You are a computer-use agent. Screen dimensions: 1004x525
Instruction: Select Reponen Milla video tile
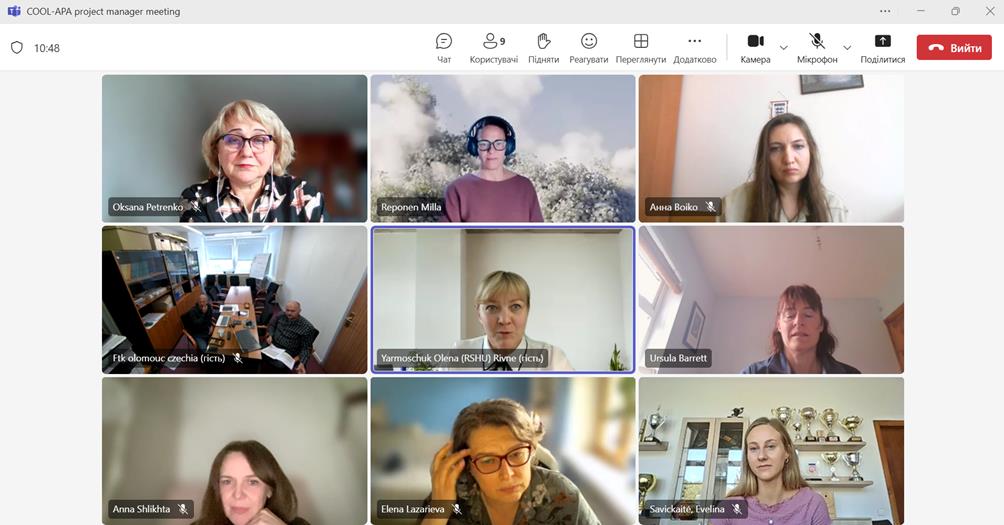[x=502, y=148]
